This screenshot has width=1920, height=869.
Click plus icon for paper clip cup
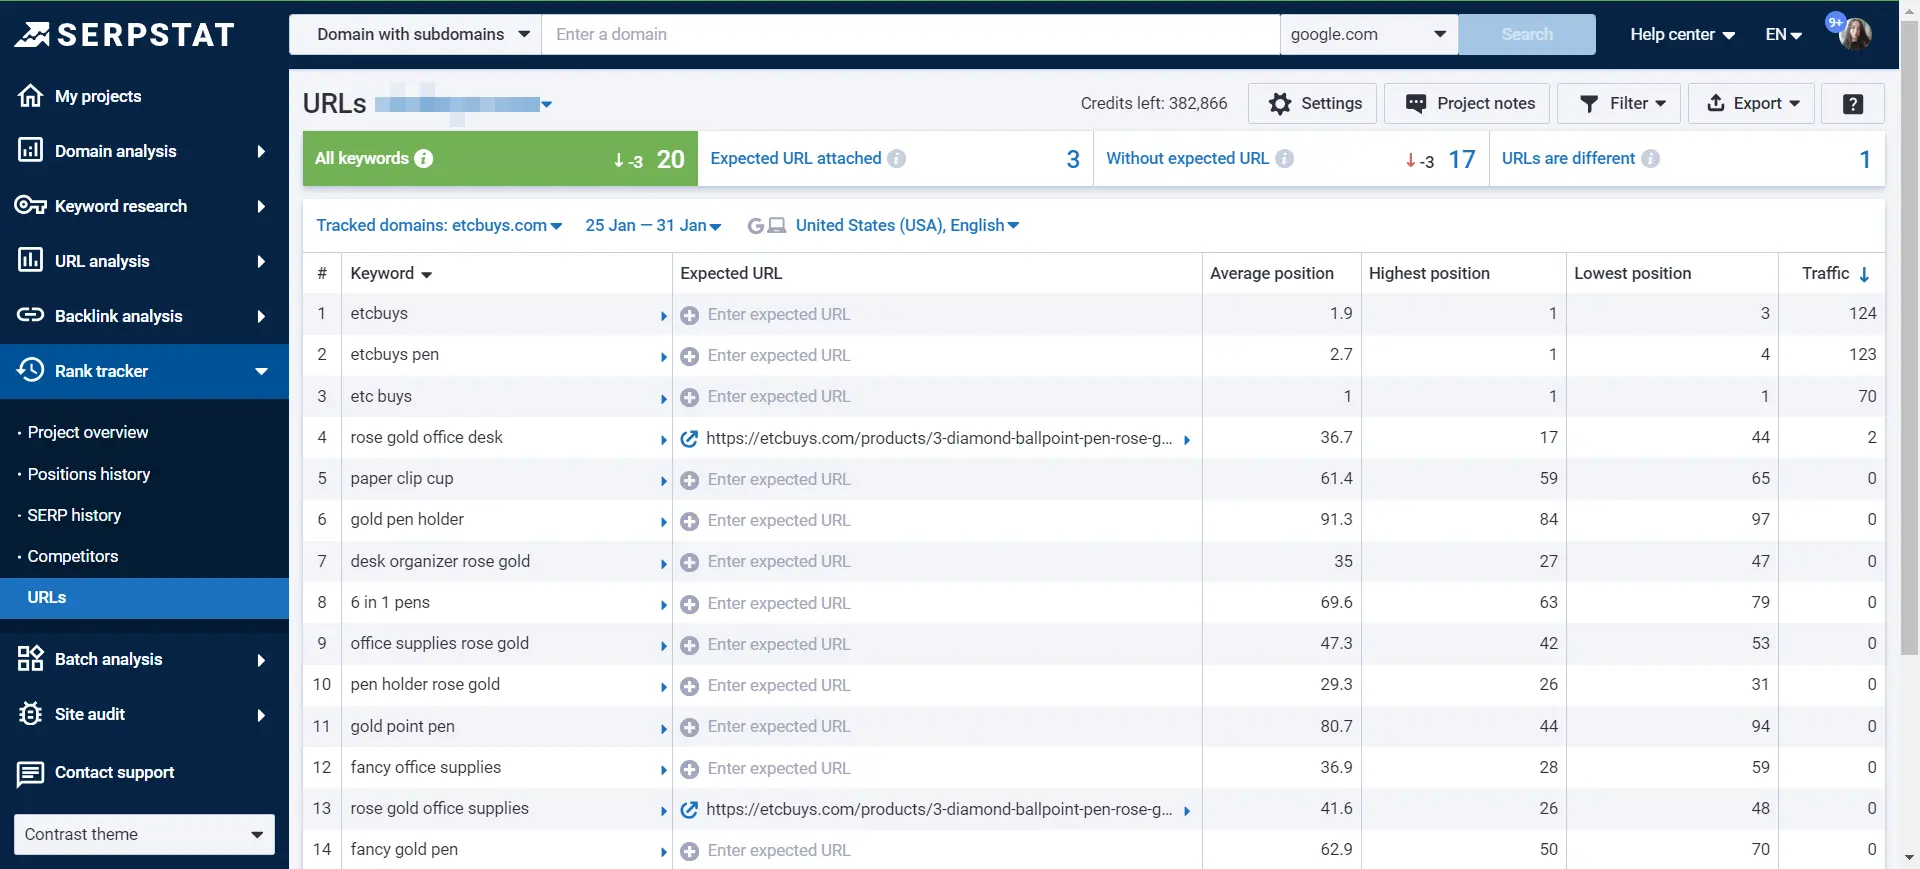[x=689, y=480]
